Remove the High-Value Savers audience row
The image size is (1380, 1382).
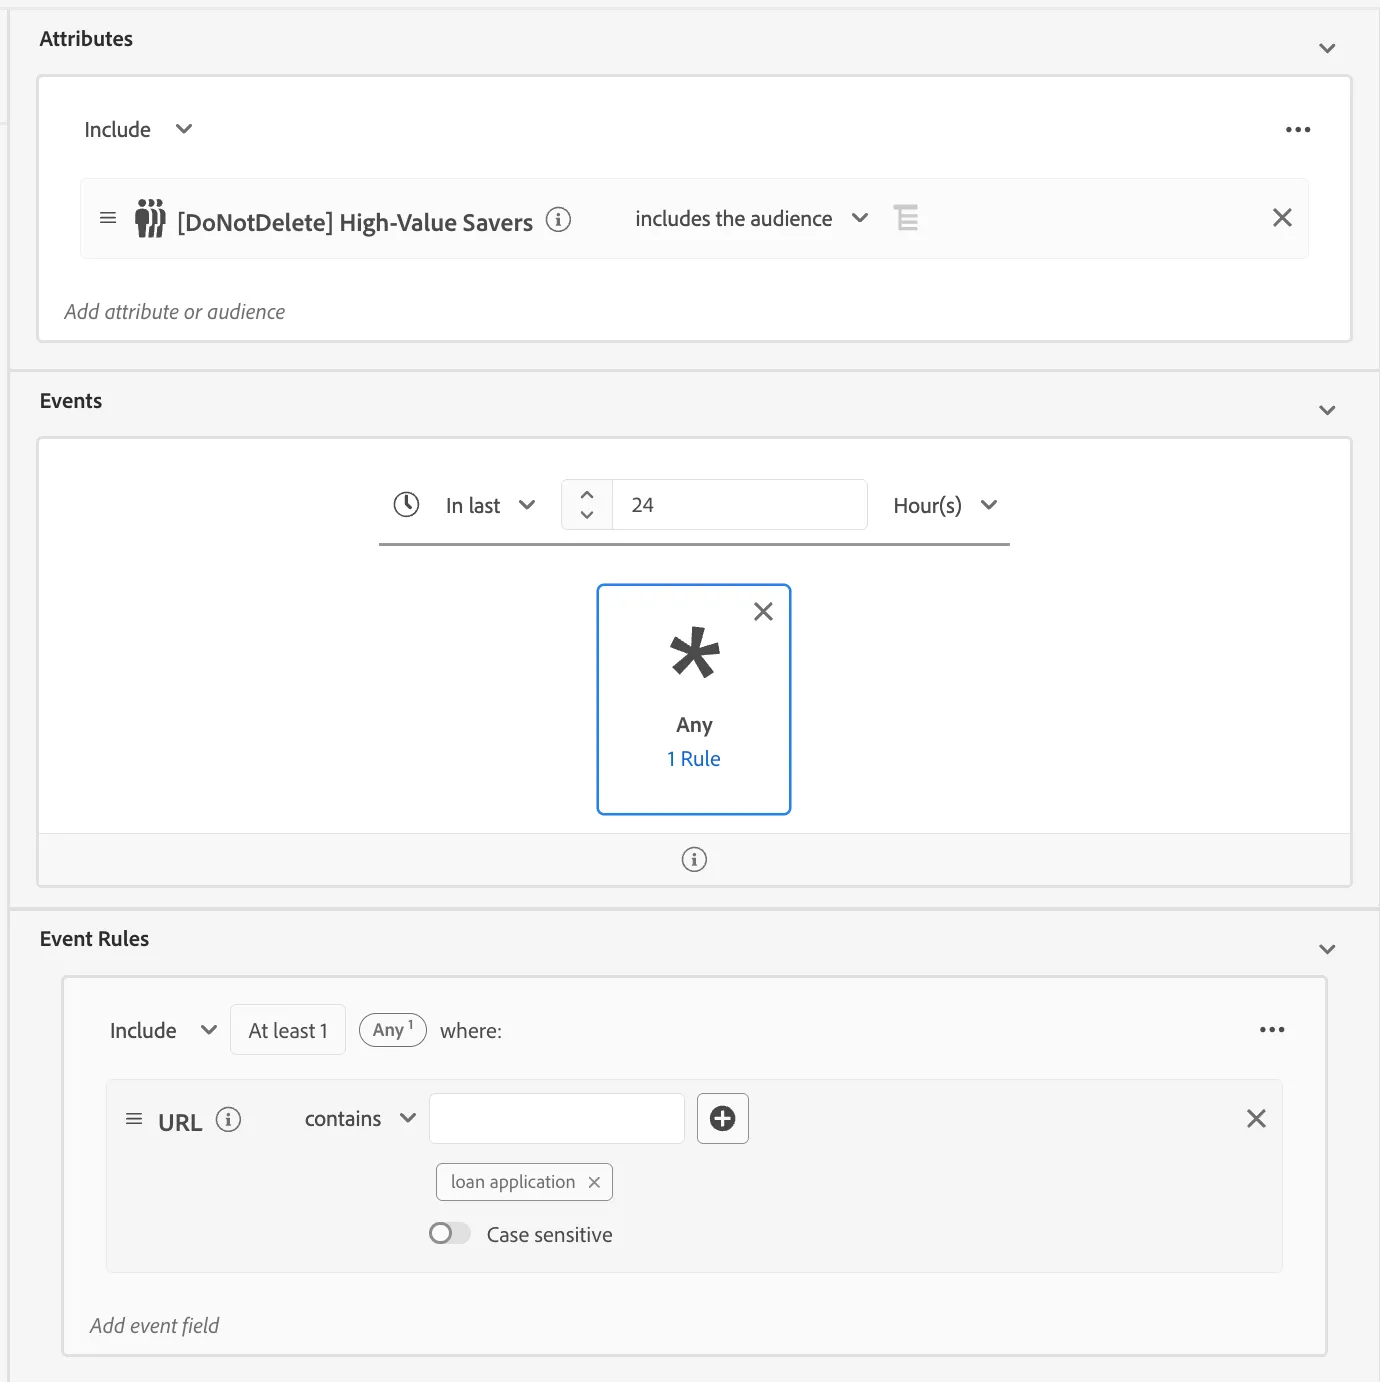click(1282, 217)
